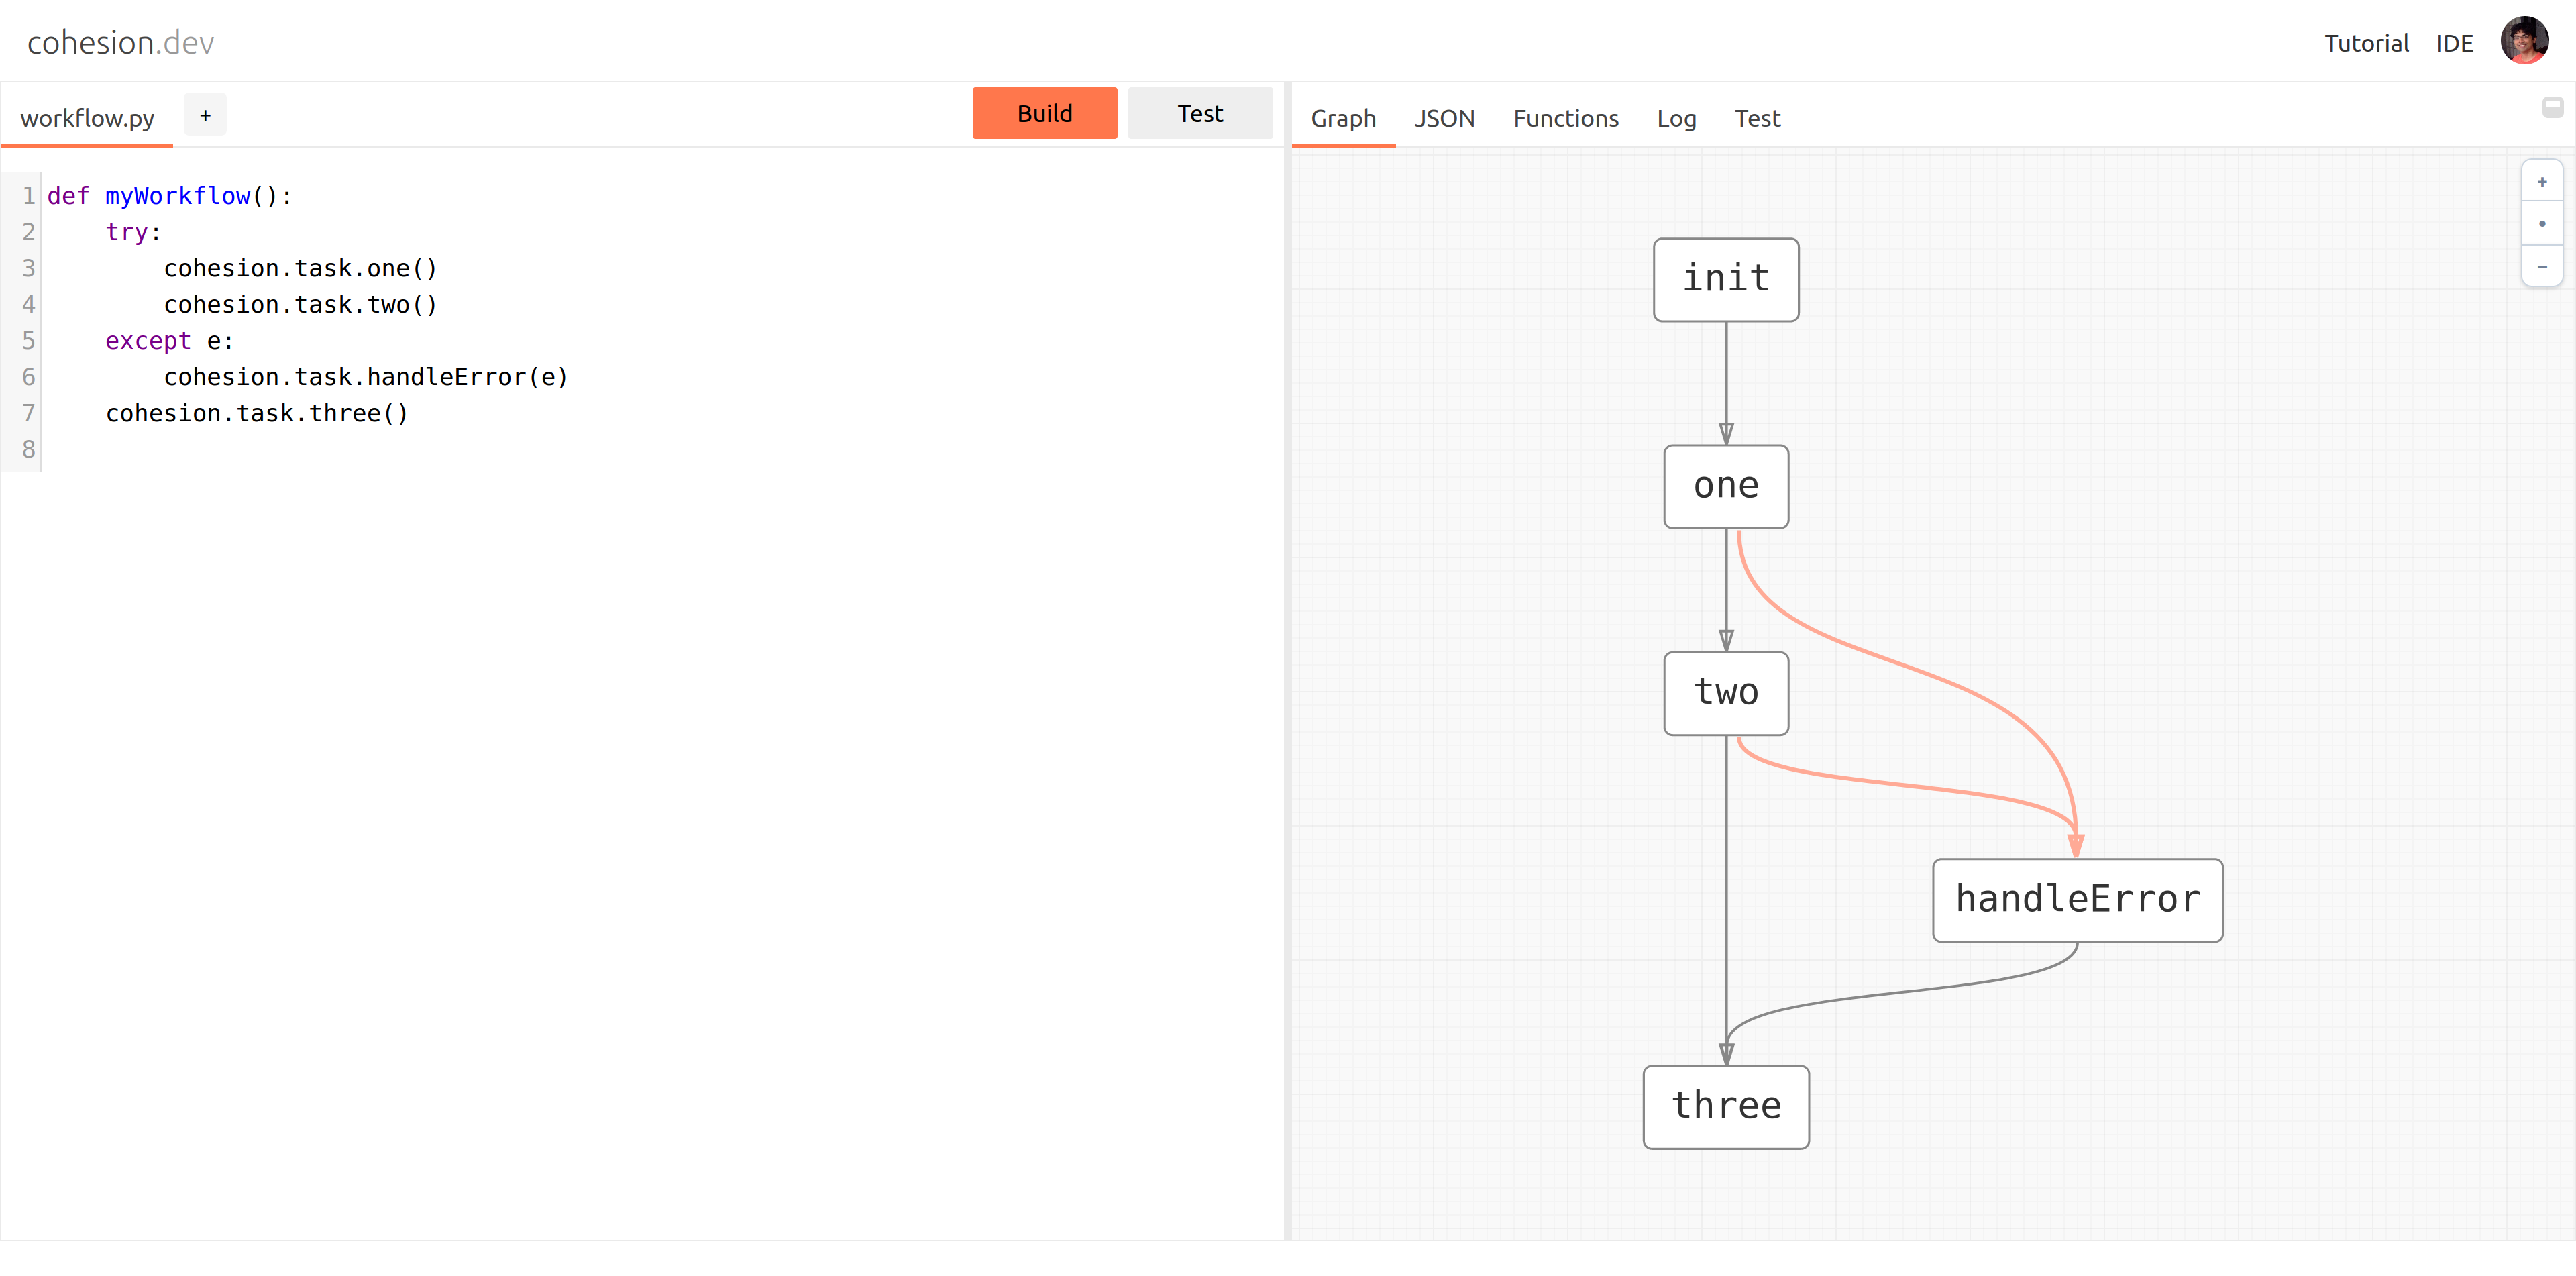2576x1276 pixels.
Task: Click the panel layout toggle icon
Action: click(x=2552, y=107)
